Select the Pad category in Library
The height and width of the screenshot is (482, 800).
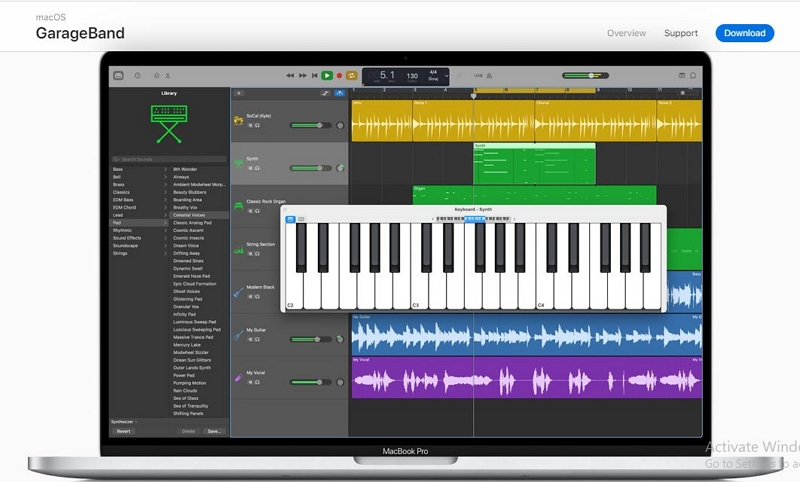pos(139,223)
